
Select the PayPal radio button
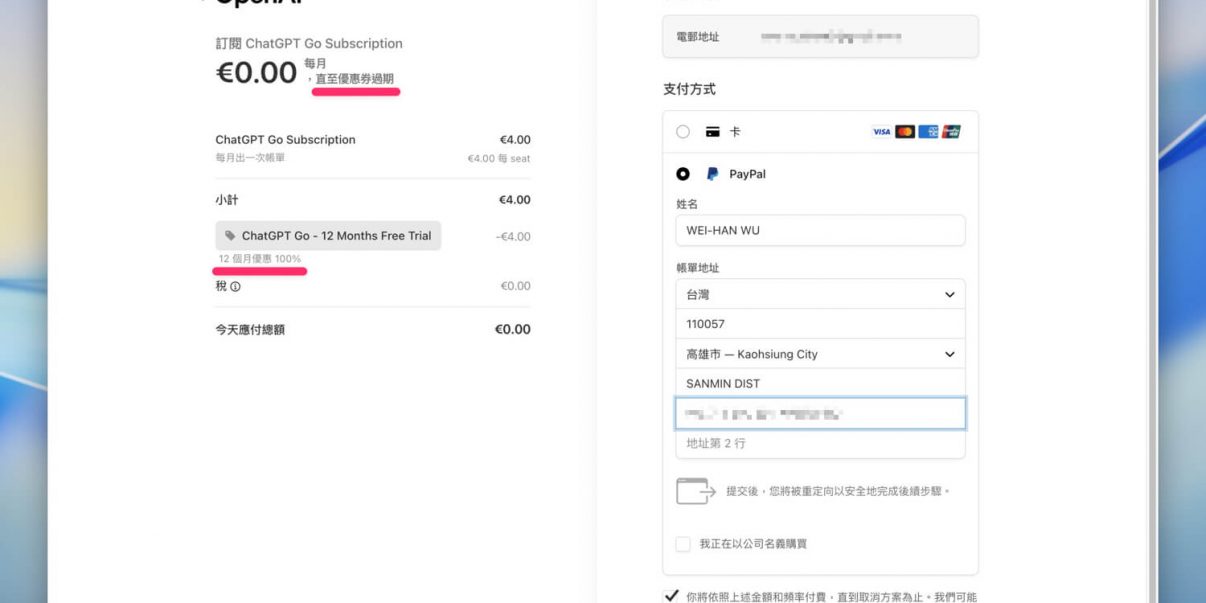pos(683,174)
